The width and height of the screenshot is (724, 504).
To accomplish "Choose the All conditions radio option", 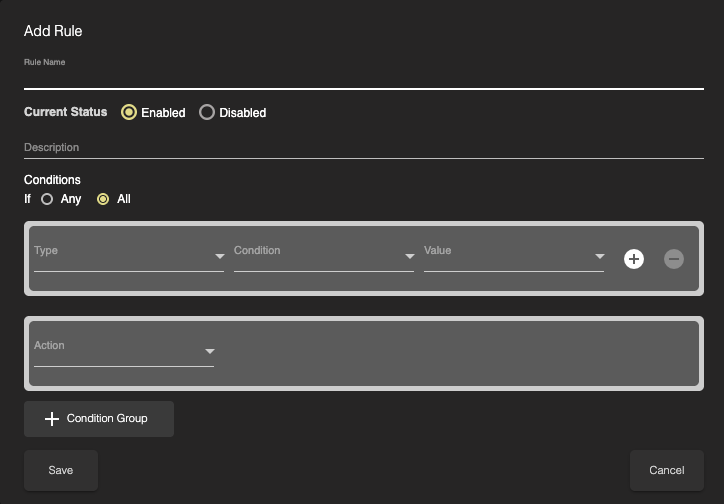I will [103, 199].
